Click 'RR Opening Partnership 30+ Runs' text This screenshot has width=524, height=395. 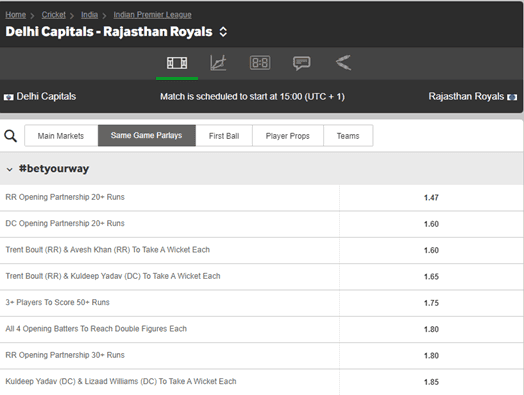[x=65, y=355]
